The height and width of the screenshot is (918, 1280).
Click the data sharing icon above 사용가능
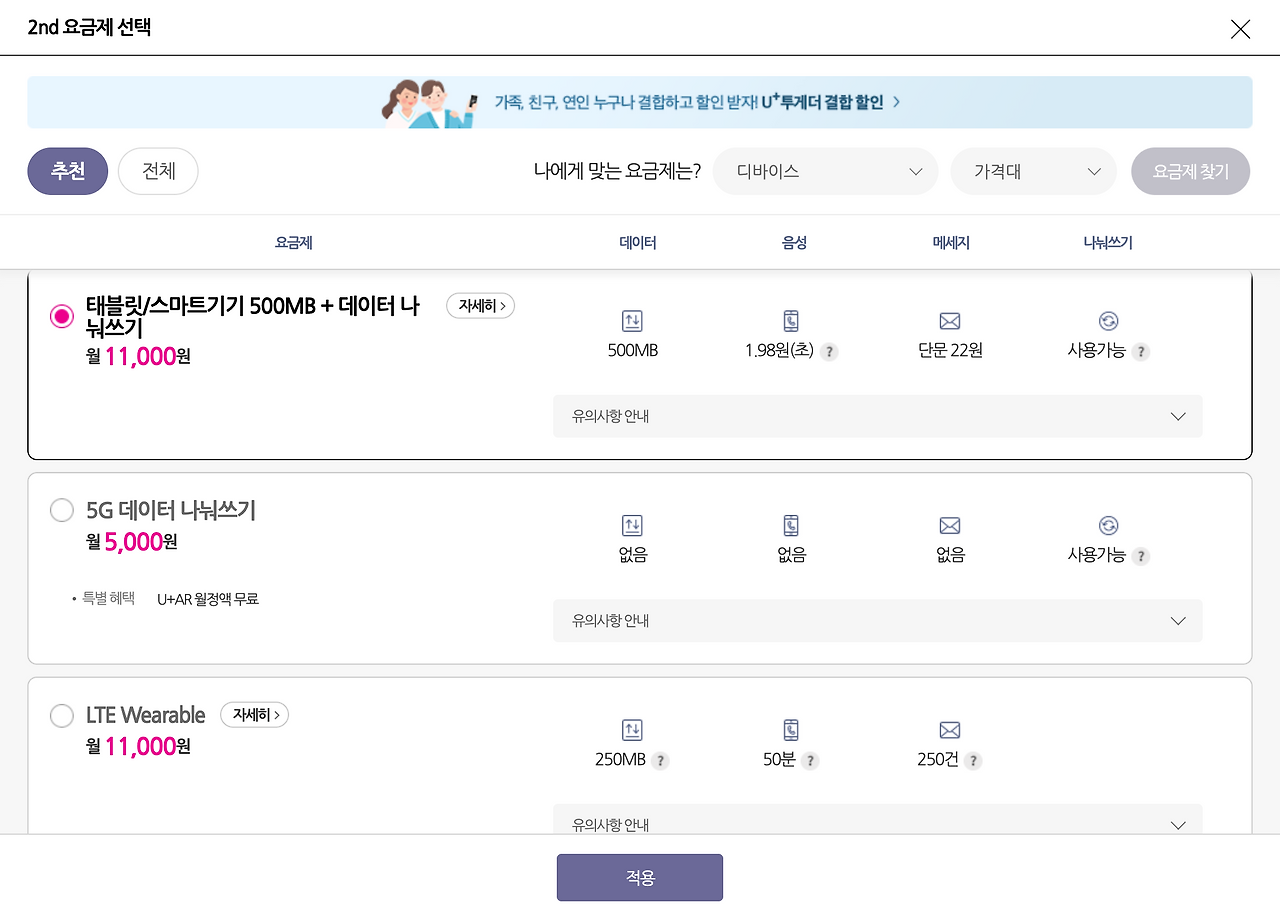coord(1107,321)
